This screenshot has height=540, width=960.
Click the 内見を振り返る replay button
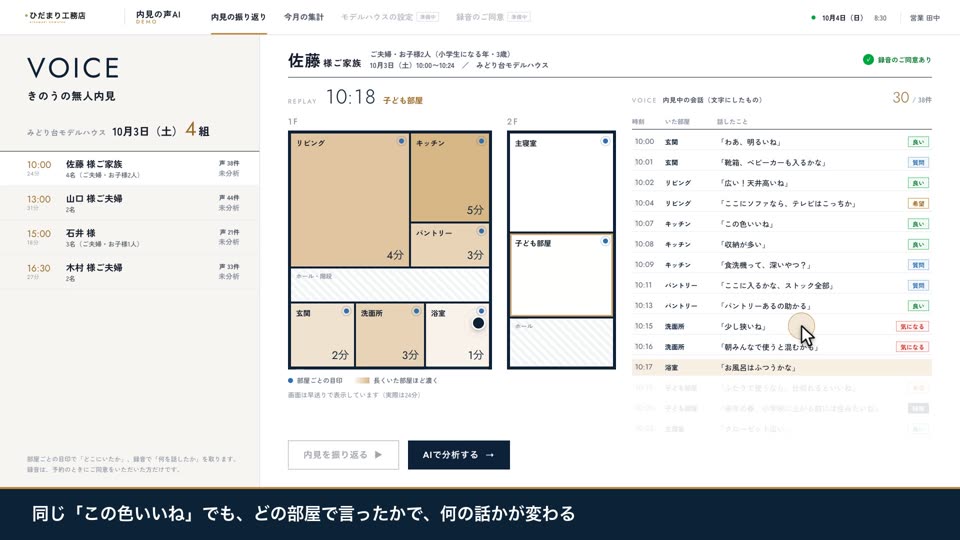point(343,455)
